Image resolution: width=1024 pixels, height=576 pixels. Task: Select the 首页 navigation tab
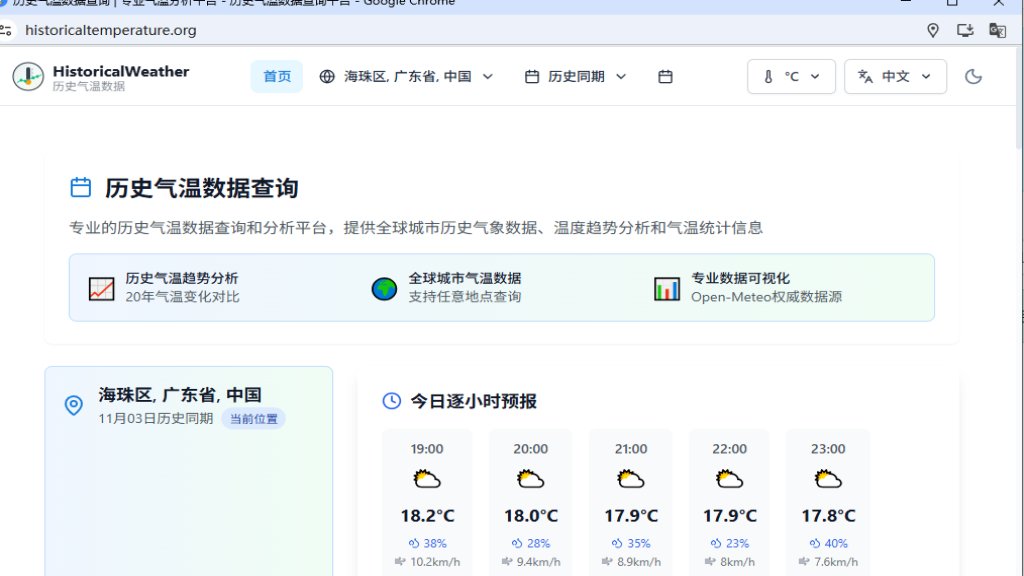[x=276, y=76]
